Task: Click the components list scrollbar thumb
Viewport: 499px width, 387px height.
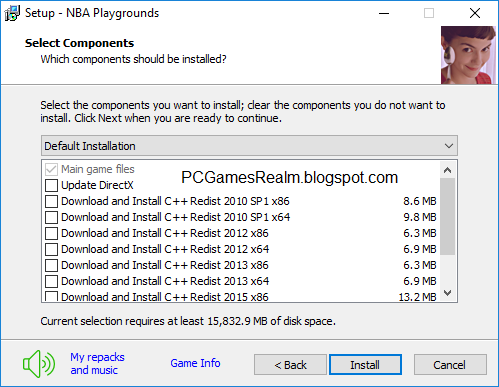Action: pos(448,216)
